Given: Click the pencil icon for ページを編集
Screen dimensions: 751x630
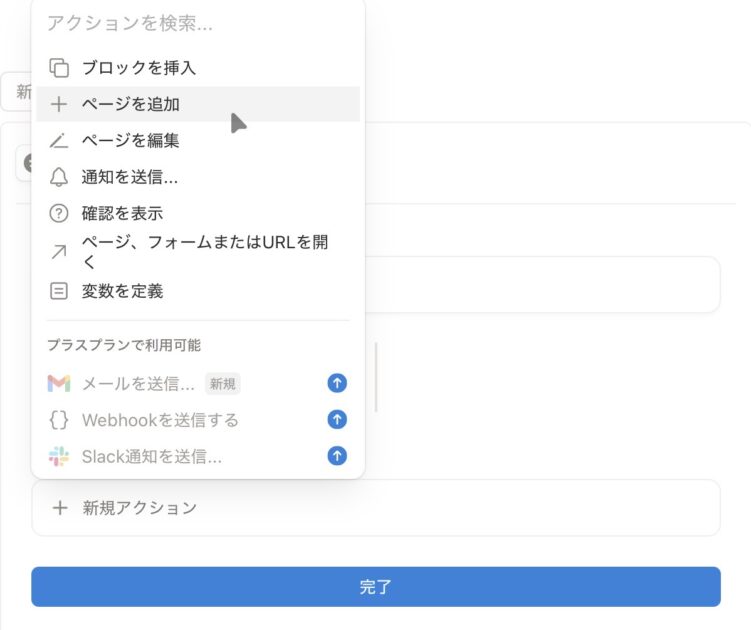Looking at the screenshot, I should pyautogui.click(x=59, y=141).
